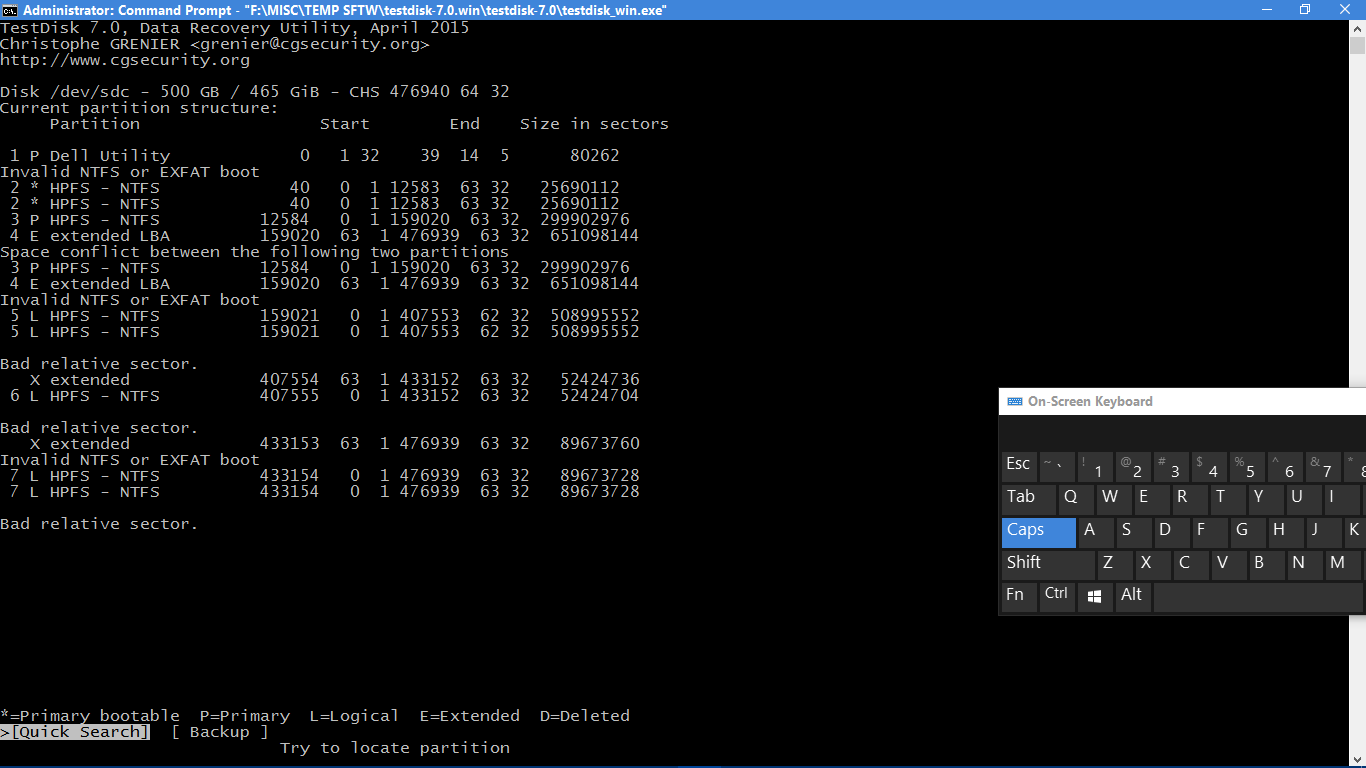Click the '6 L HPFS - NTFS' partition row
Image resolution: width=1366 pixels, height=768 pixels.
click(325, 396)
